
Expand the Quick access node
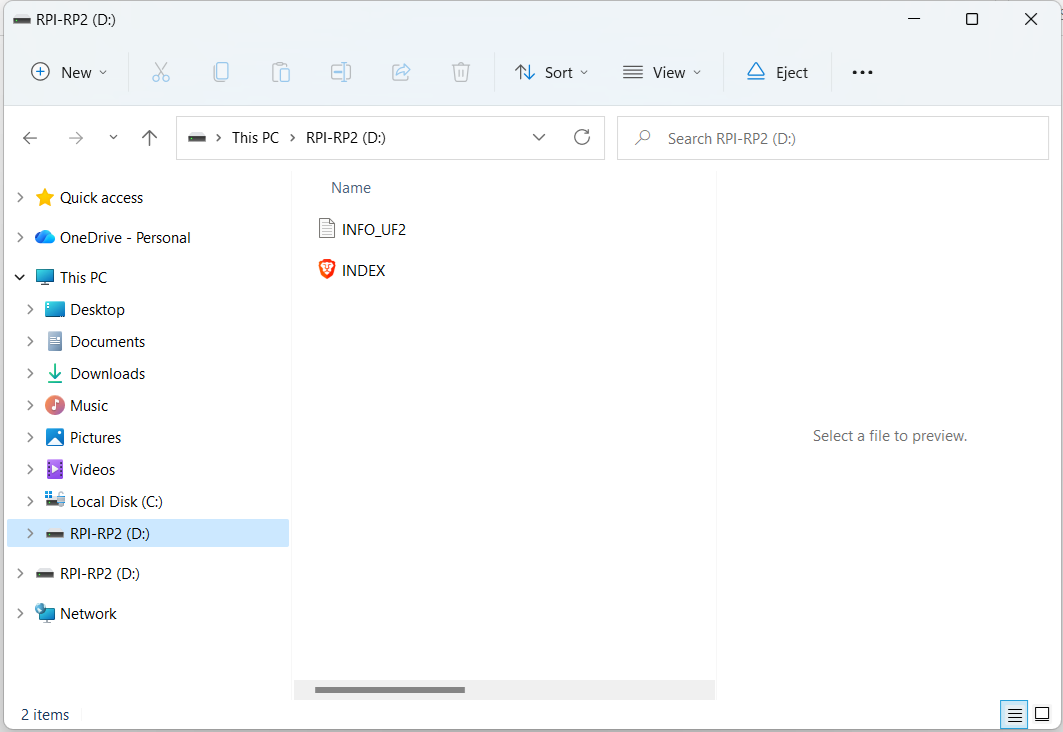tap(20, 198)
